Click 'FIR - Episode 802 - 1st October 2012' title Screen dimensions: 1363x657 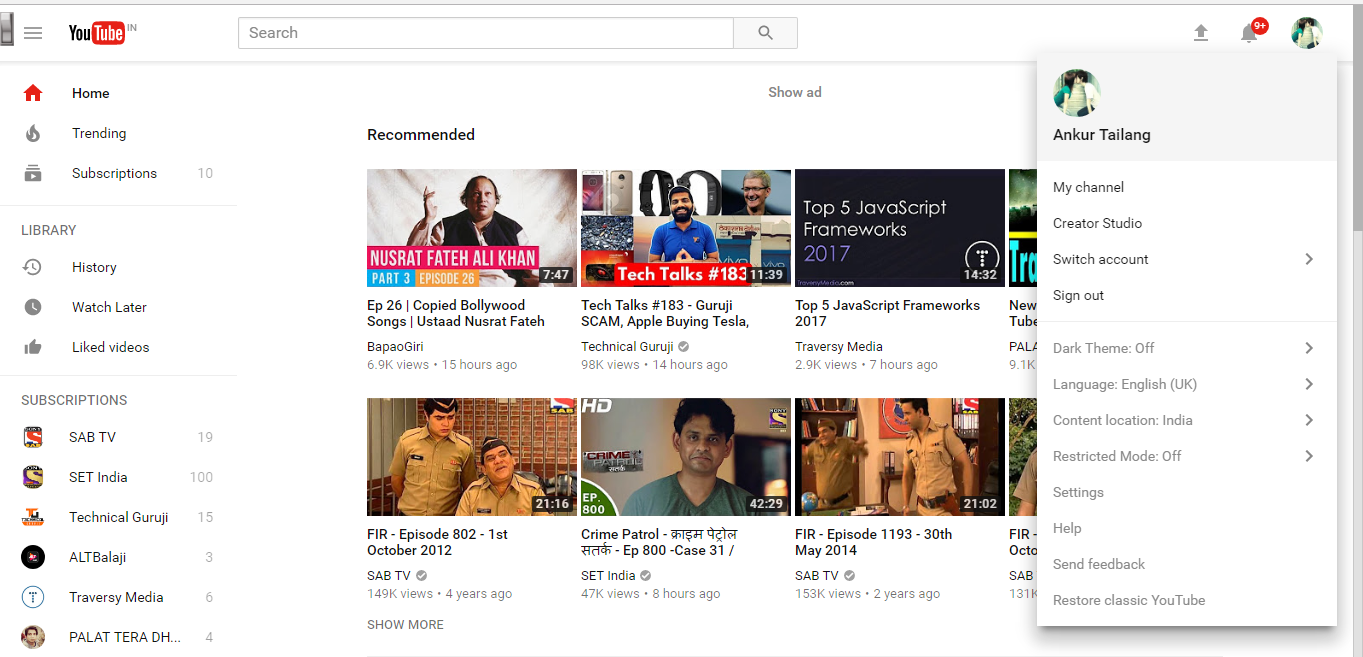pyautogui.click(x=437, y=542)
